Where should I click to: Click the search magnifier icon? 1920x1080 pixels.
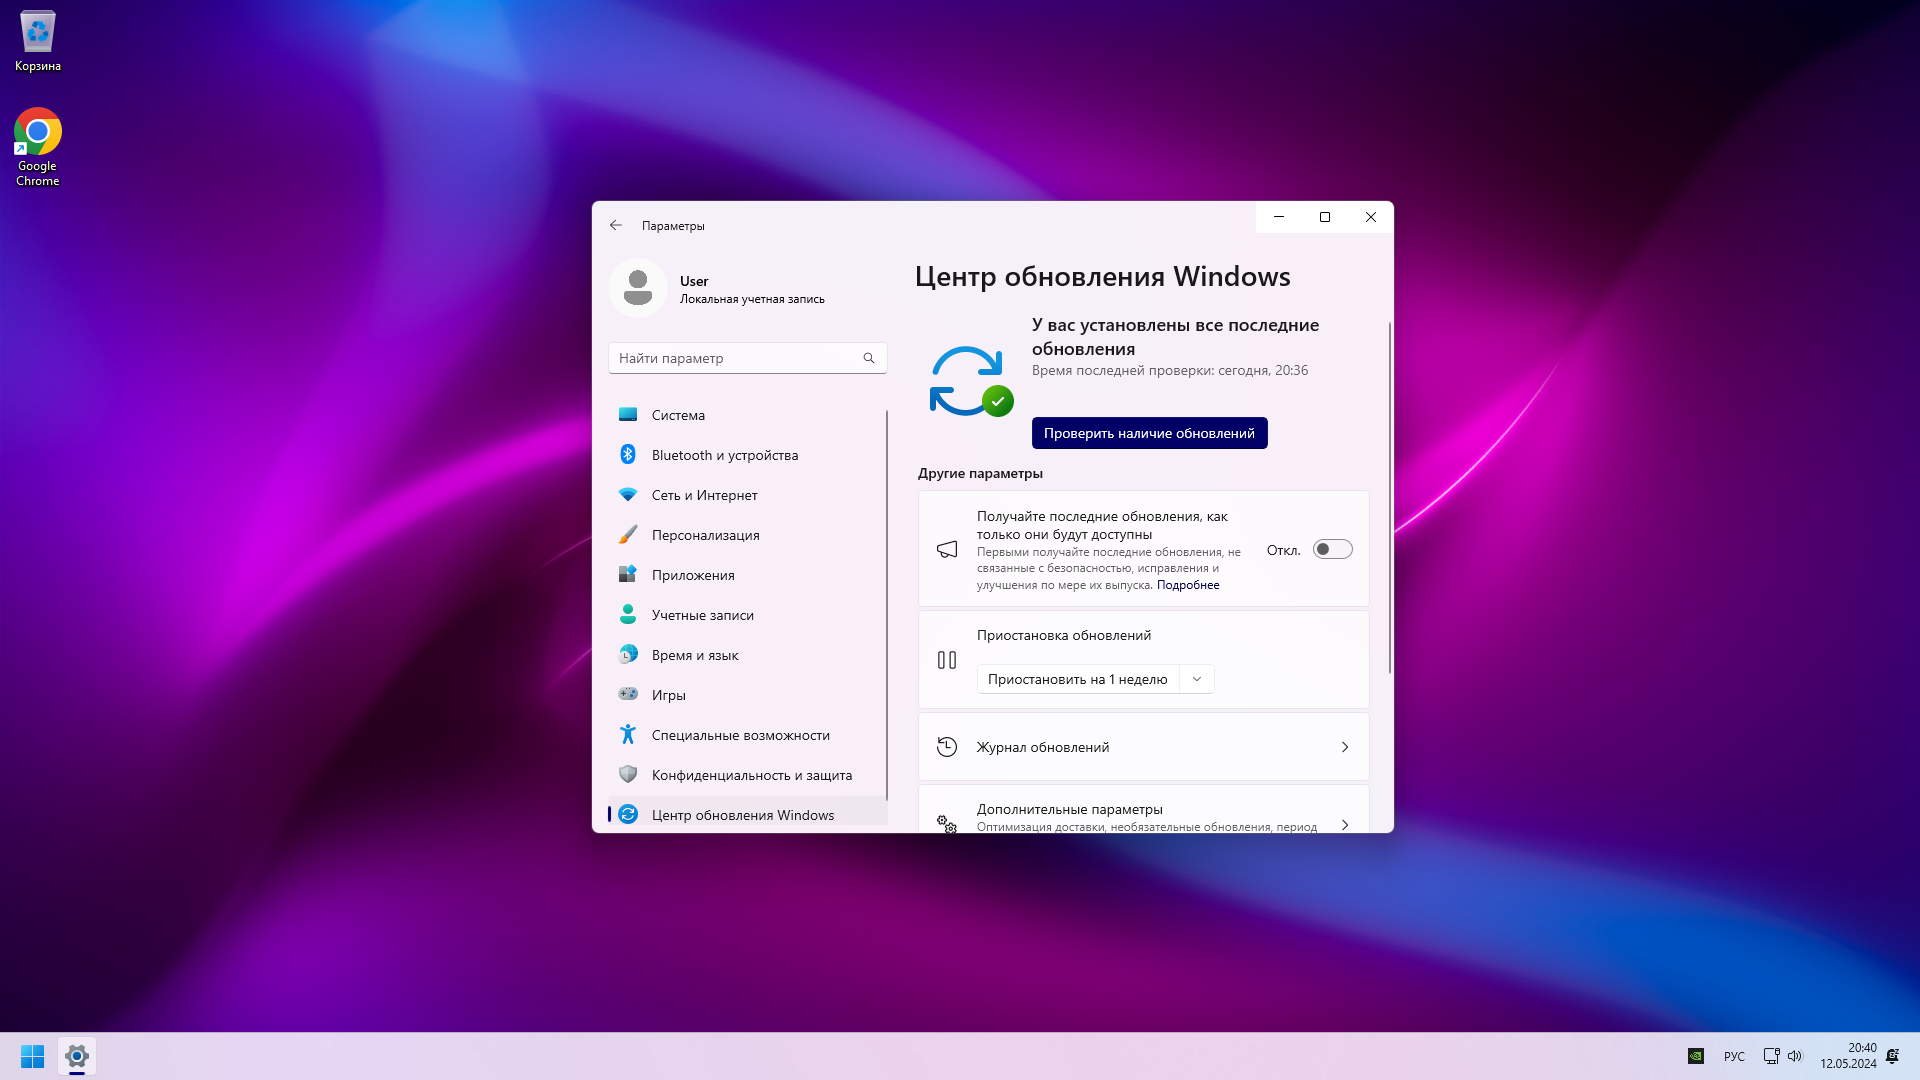tap(868, 358)
